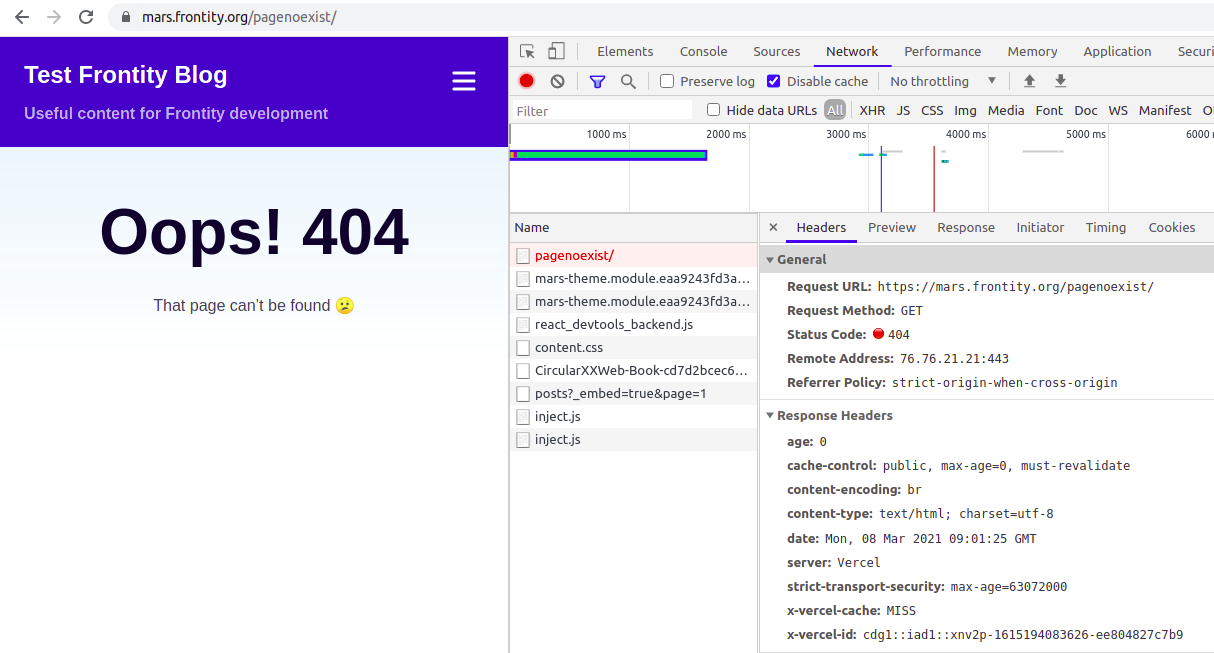Open the network search magnifier
This screenshot has width=1214, height=653.
(x=628, y=81)
